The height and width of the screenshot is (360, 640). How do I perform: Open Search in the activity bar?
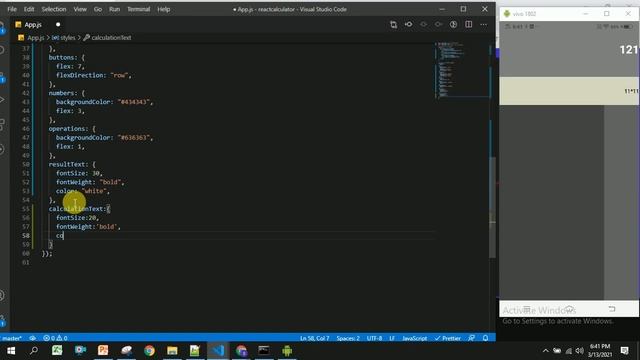click(x=2, y=50)
